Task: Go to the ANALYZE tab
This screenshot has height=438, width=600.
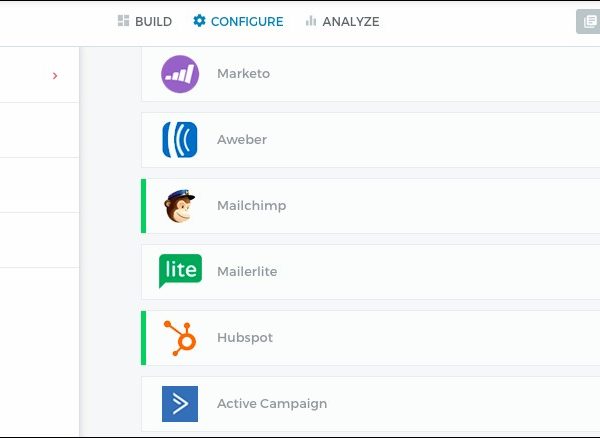Action: click(x=350, y=22)
